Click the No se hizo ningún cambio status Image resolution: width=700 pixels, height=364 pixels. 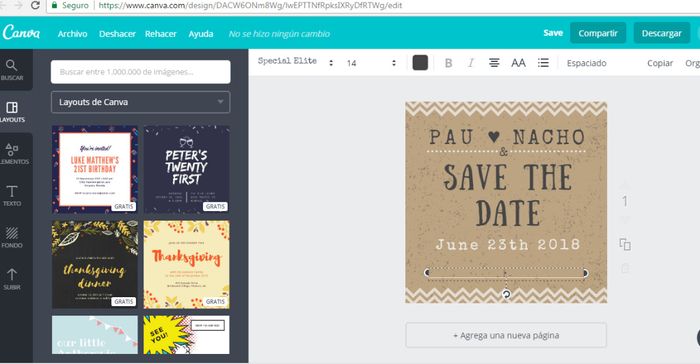tap(279, 33)
